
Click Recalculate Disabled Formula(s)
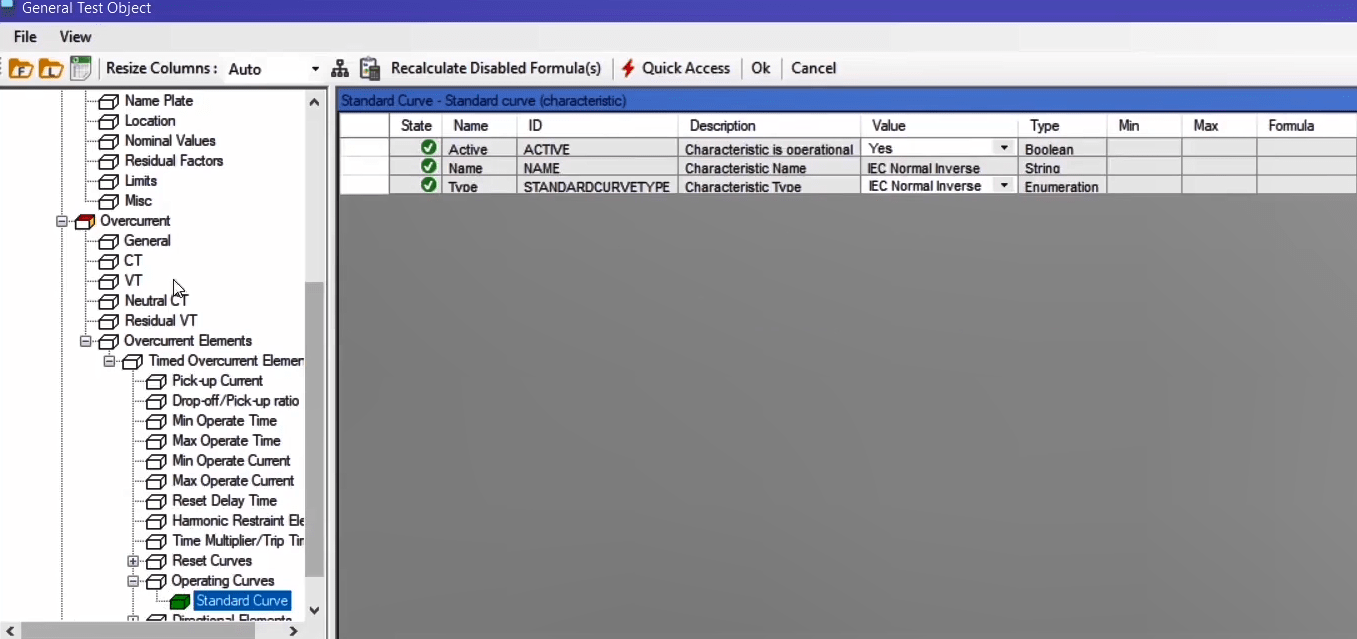coord(496,68)
